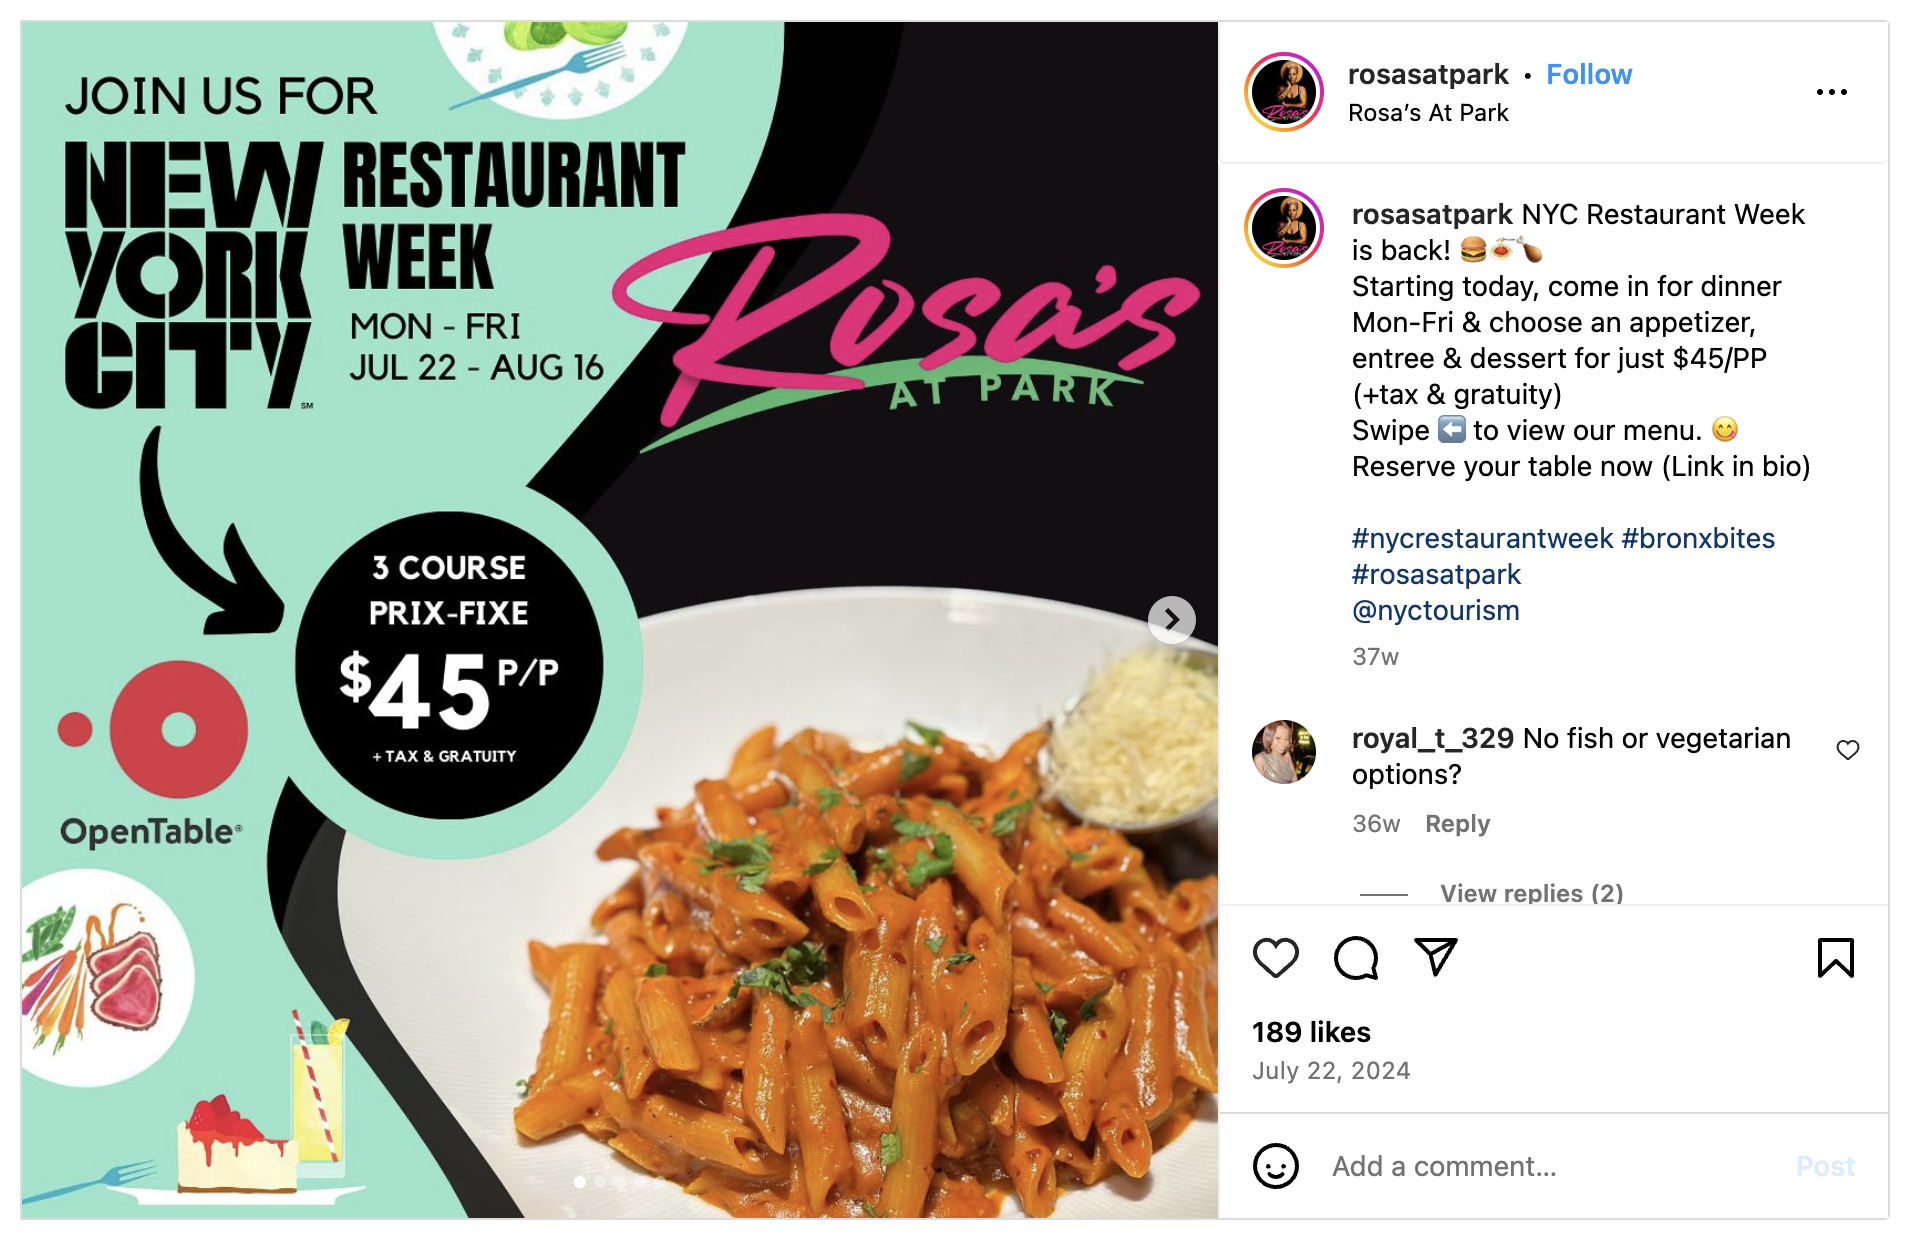Follow the rosasatpark account

pyautogui.click(x=1588, y=74)
